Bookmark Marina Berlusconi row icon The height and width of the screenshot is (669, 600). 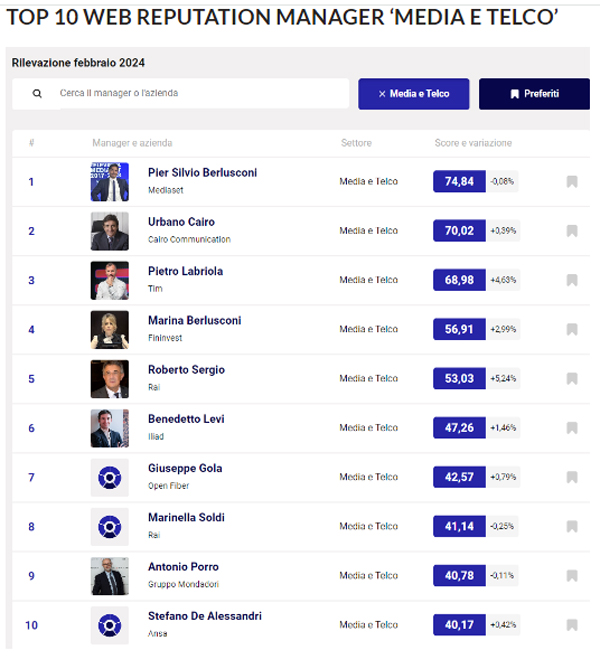[572, 329]
